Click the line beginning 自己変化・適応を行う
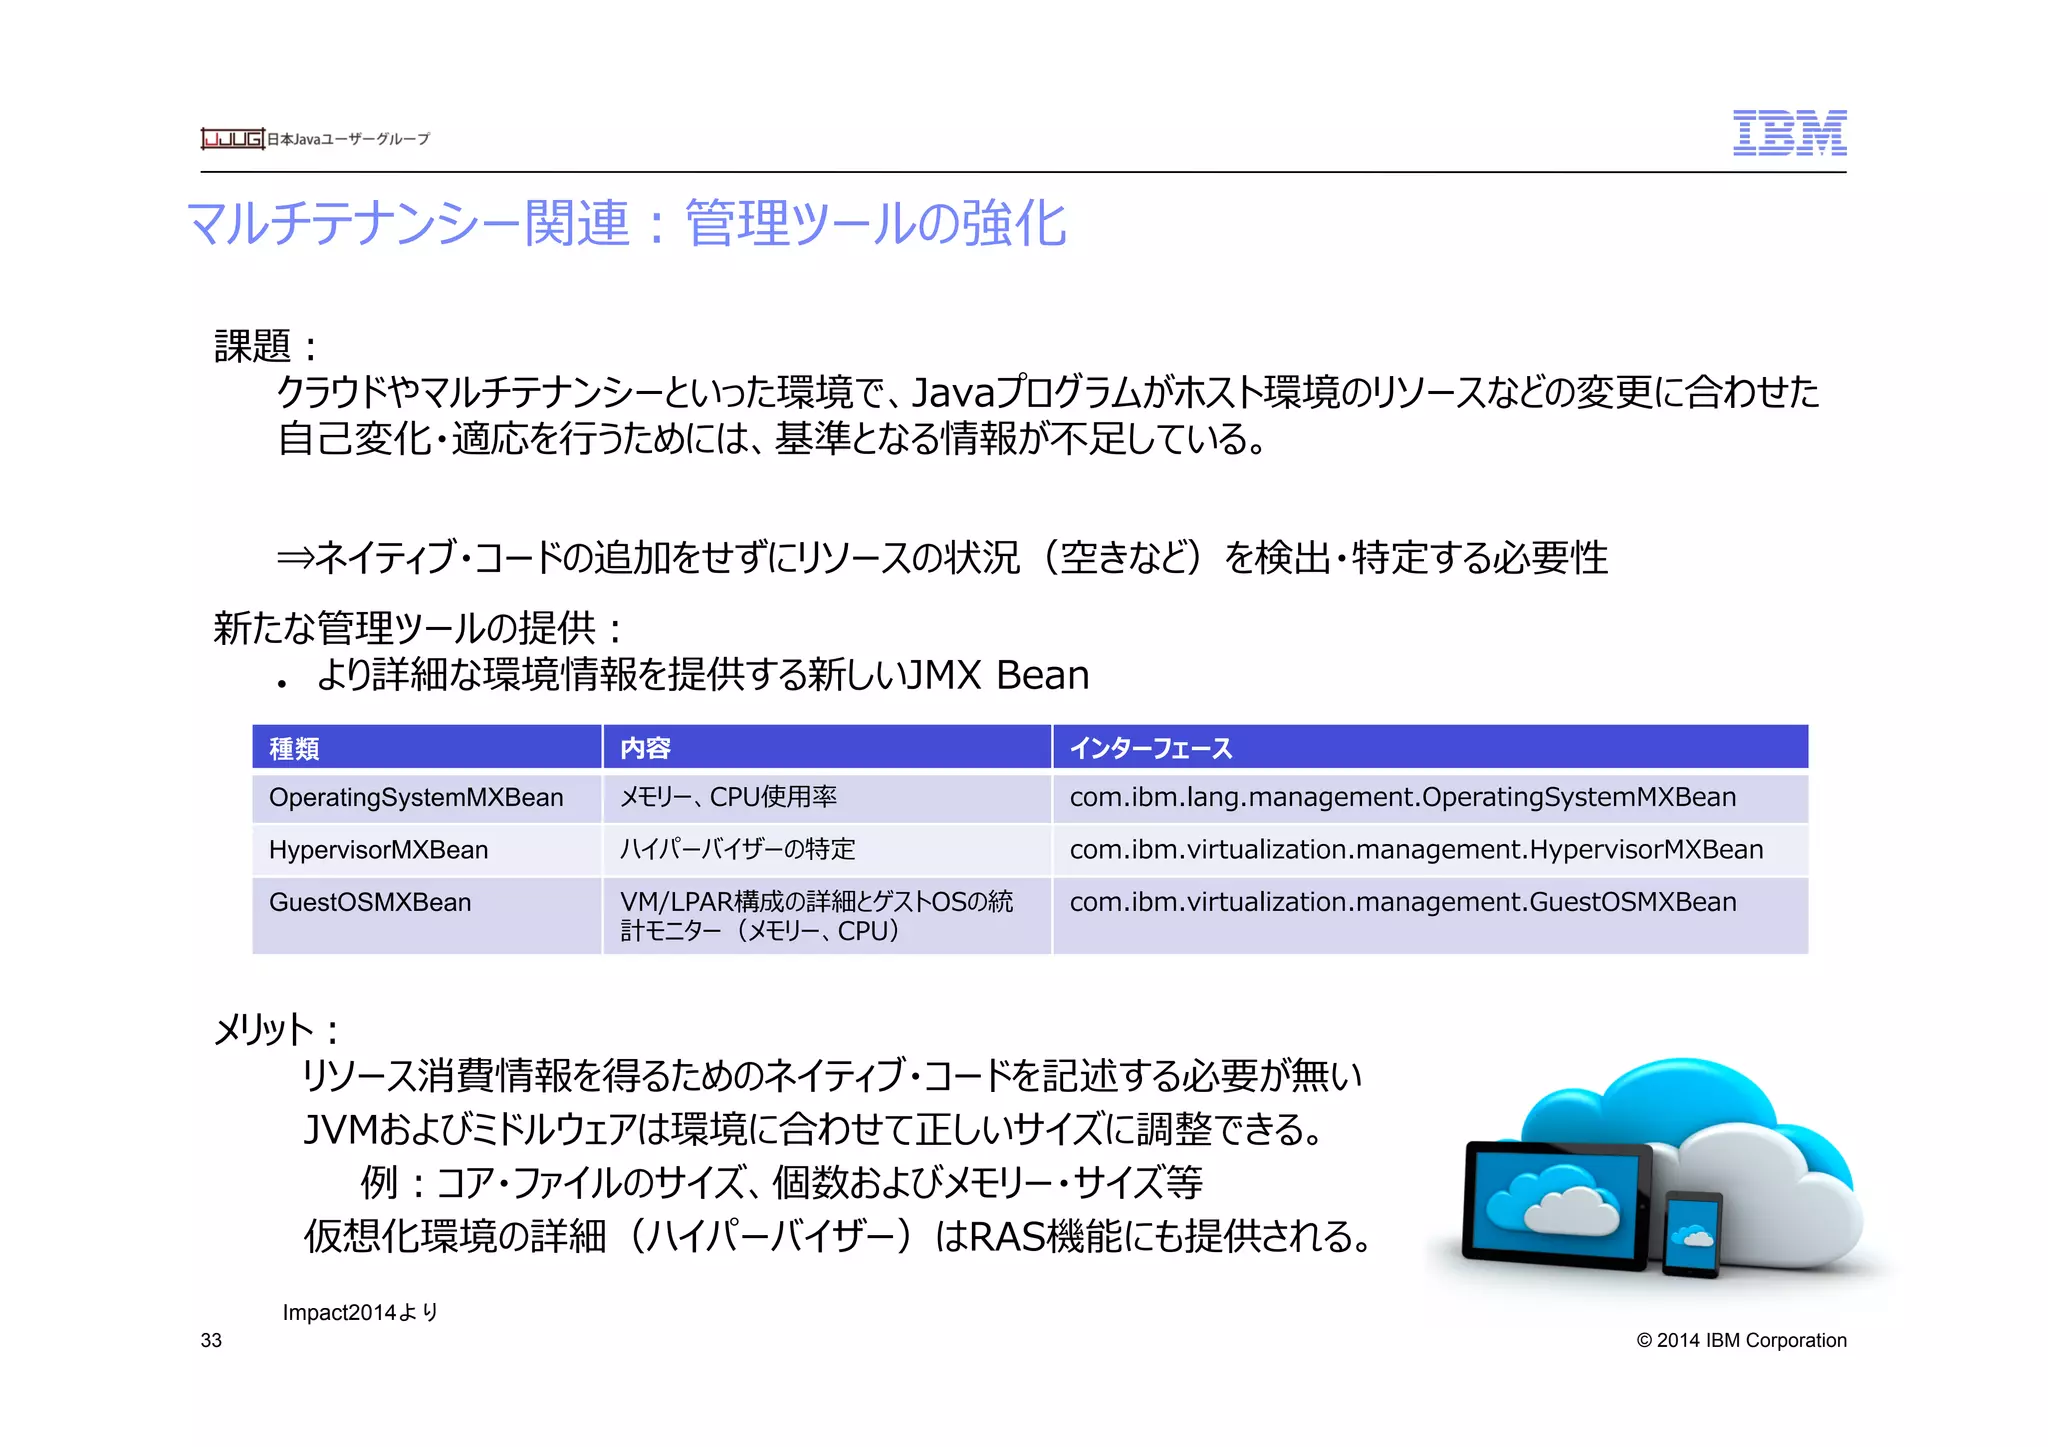This screenshot has width=2048, height=1447. 773,438
